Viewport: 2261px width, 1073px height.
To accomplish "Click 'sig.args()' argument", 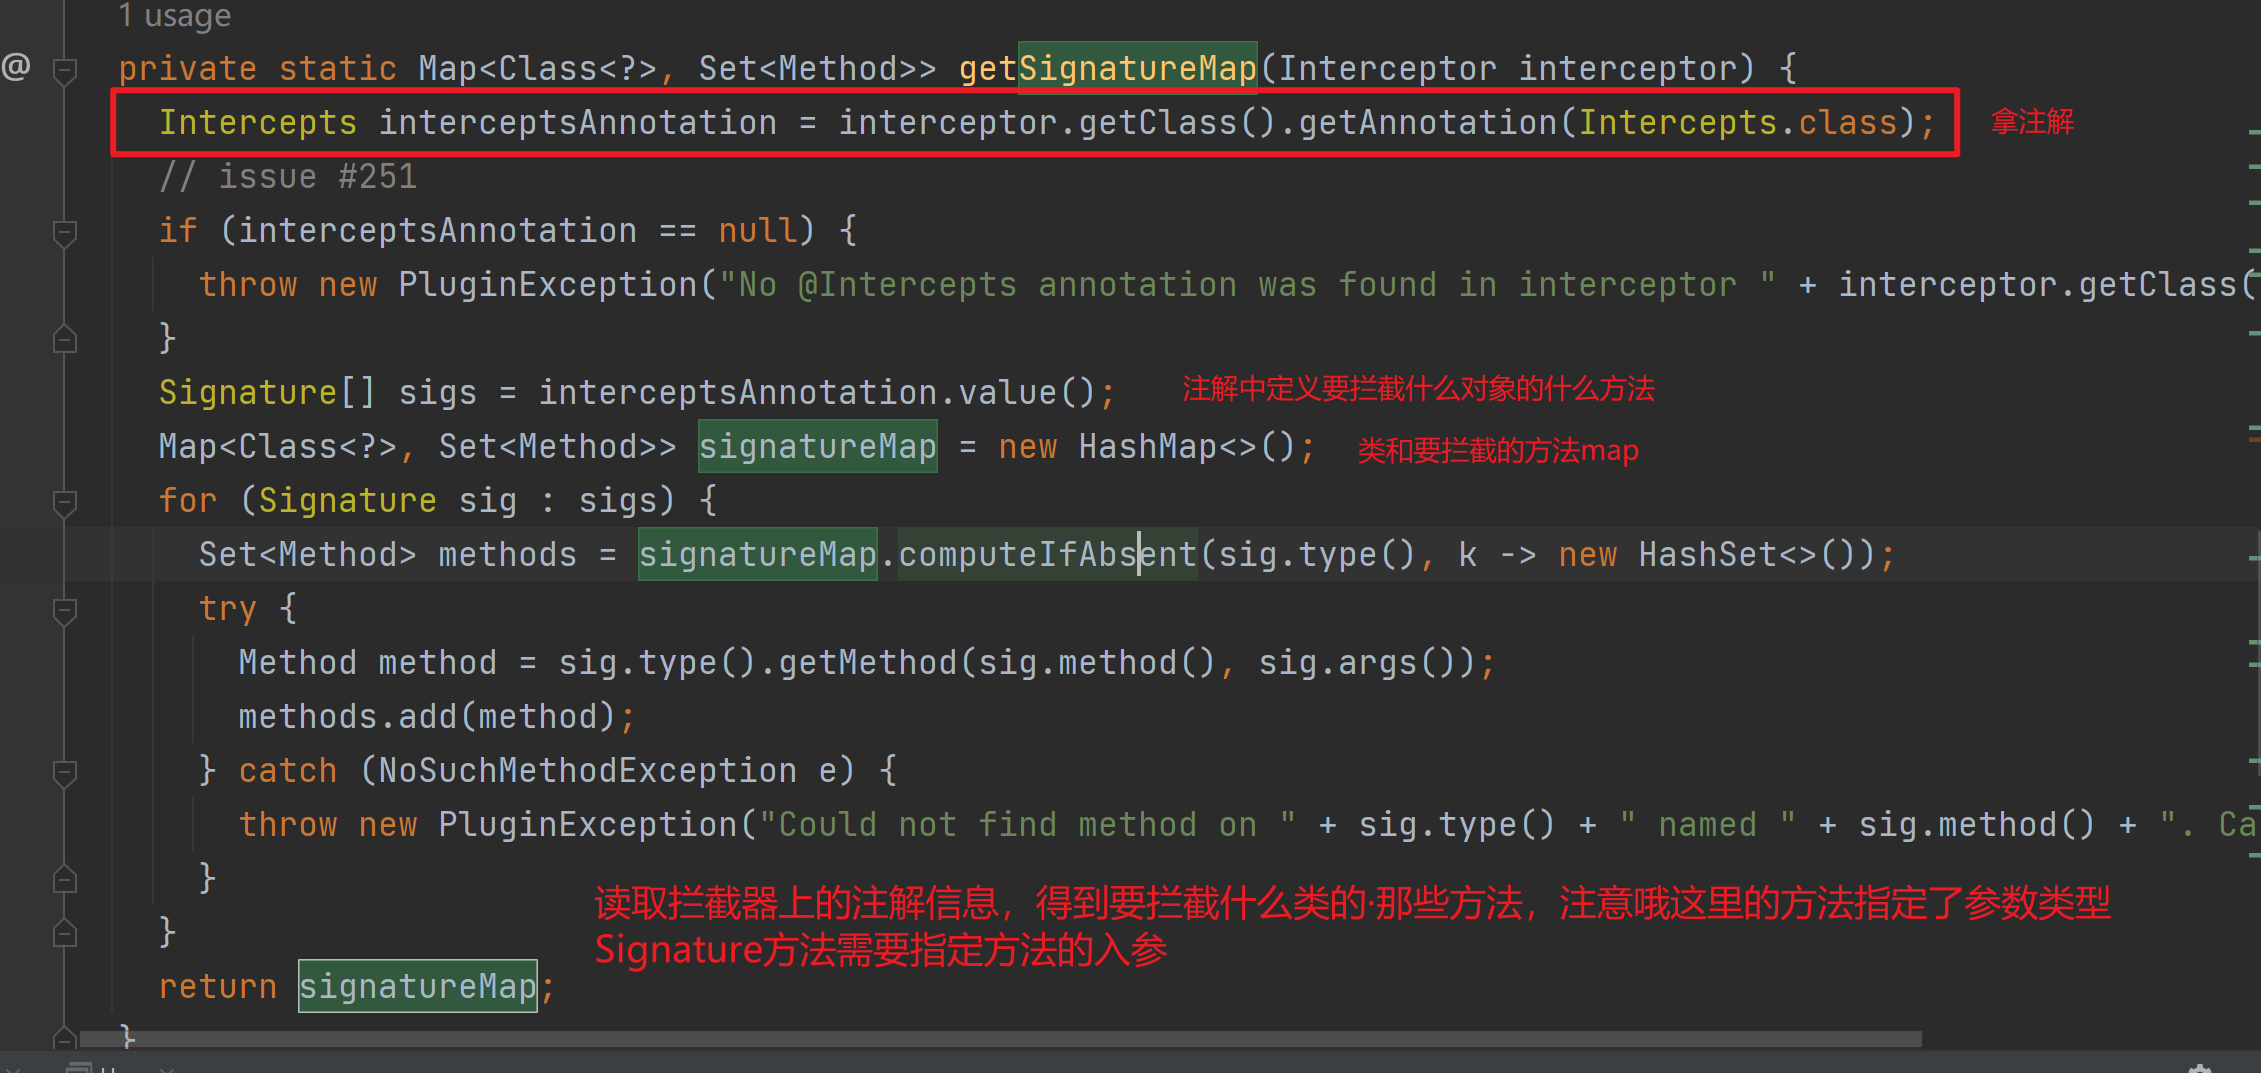I will click(1357, 662).
